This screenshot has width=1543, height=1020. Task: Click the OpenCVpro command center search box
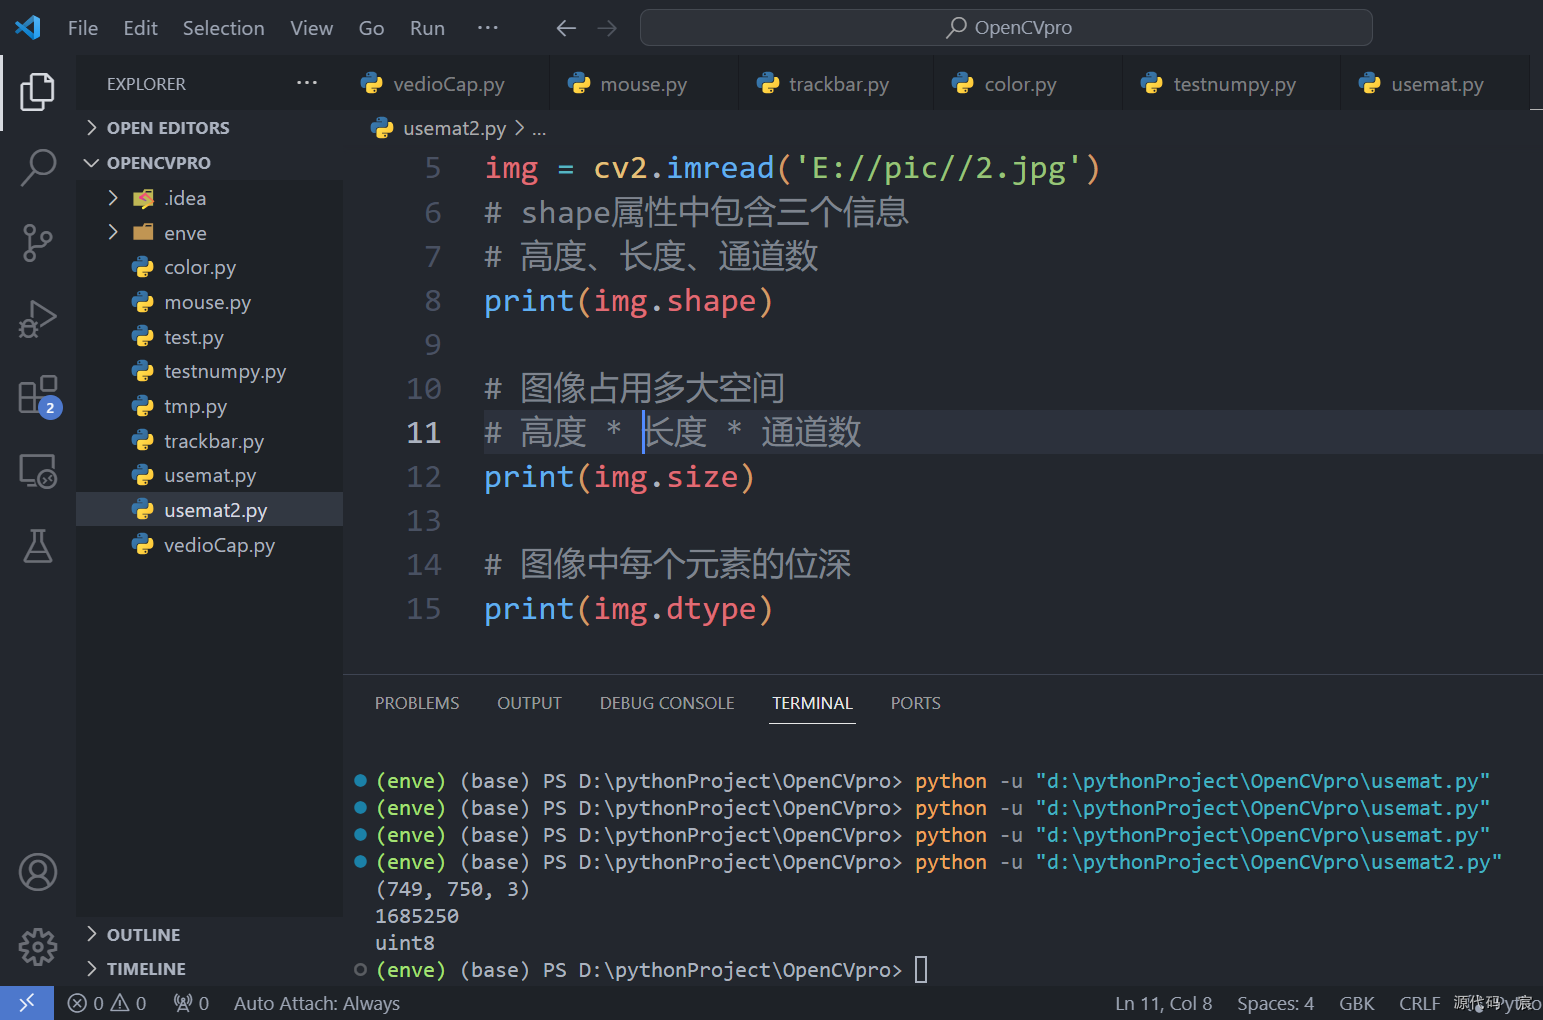pyautogui.click(x=1006, y=27)
